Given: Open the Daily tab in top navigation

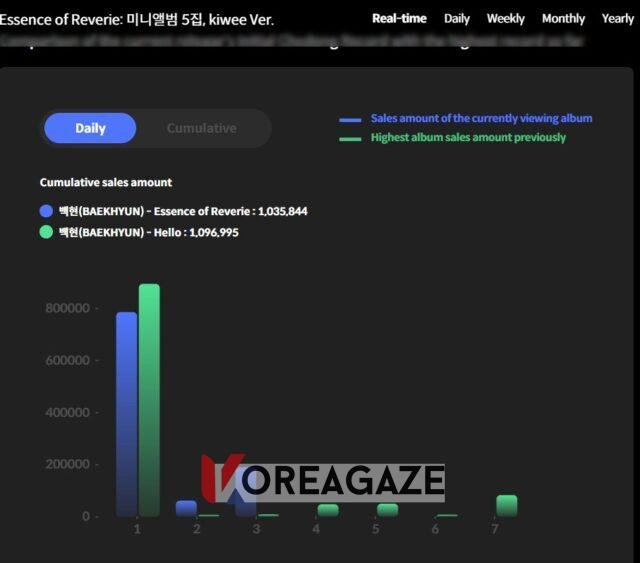Looking at the screenshot, I should coord(457,19).
